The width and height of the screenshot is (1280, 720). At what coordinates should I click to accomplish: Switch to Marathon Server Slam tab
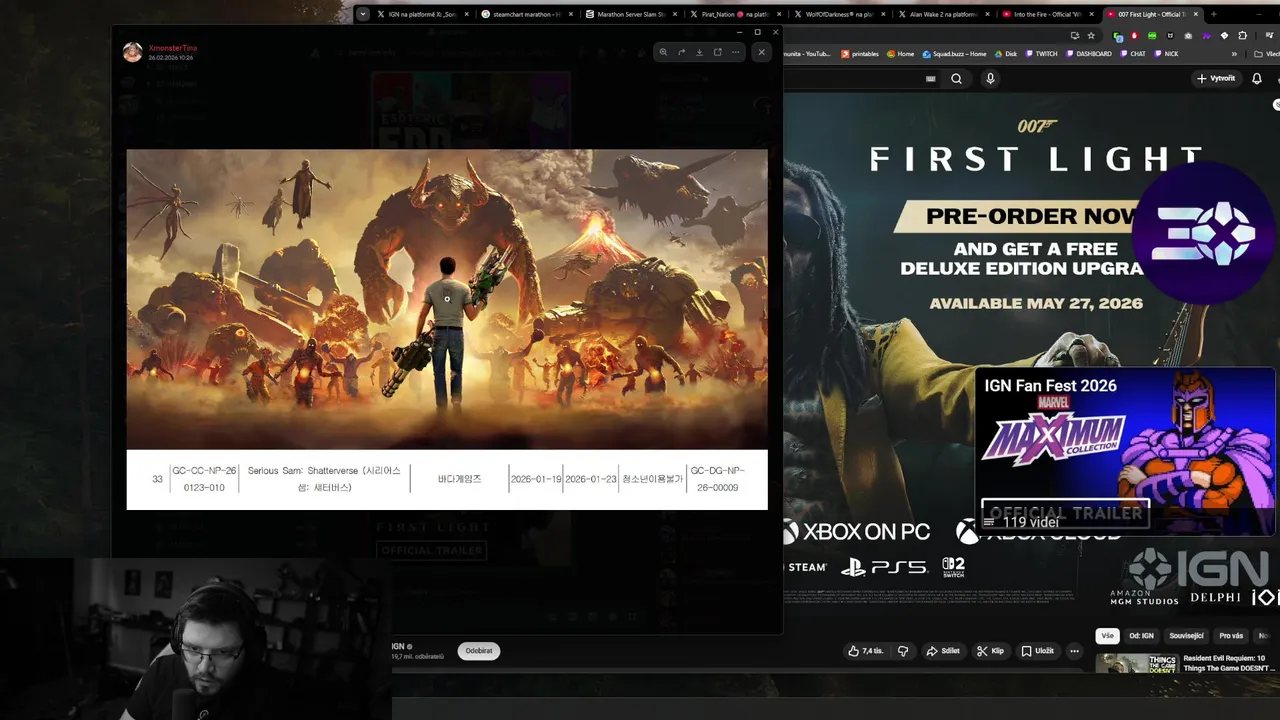(629, 14)
